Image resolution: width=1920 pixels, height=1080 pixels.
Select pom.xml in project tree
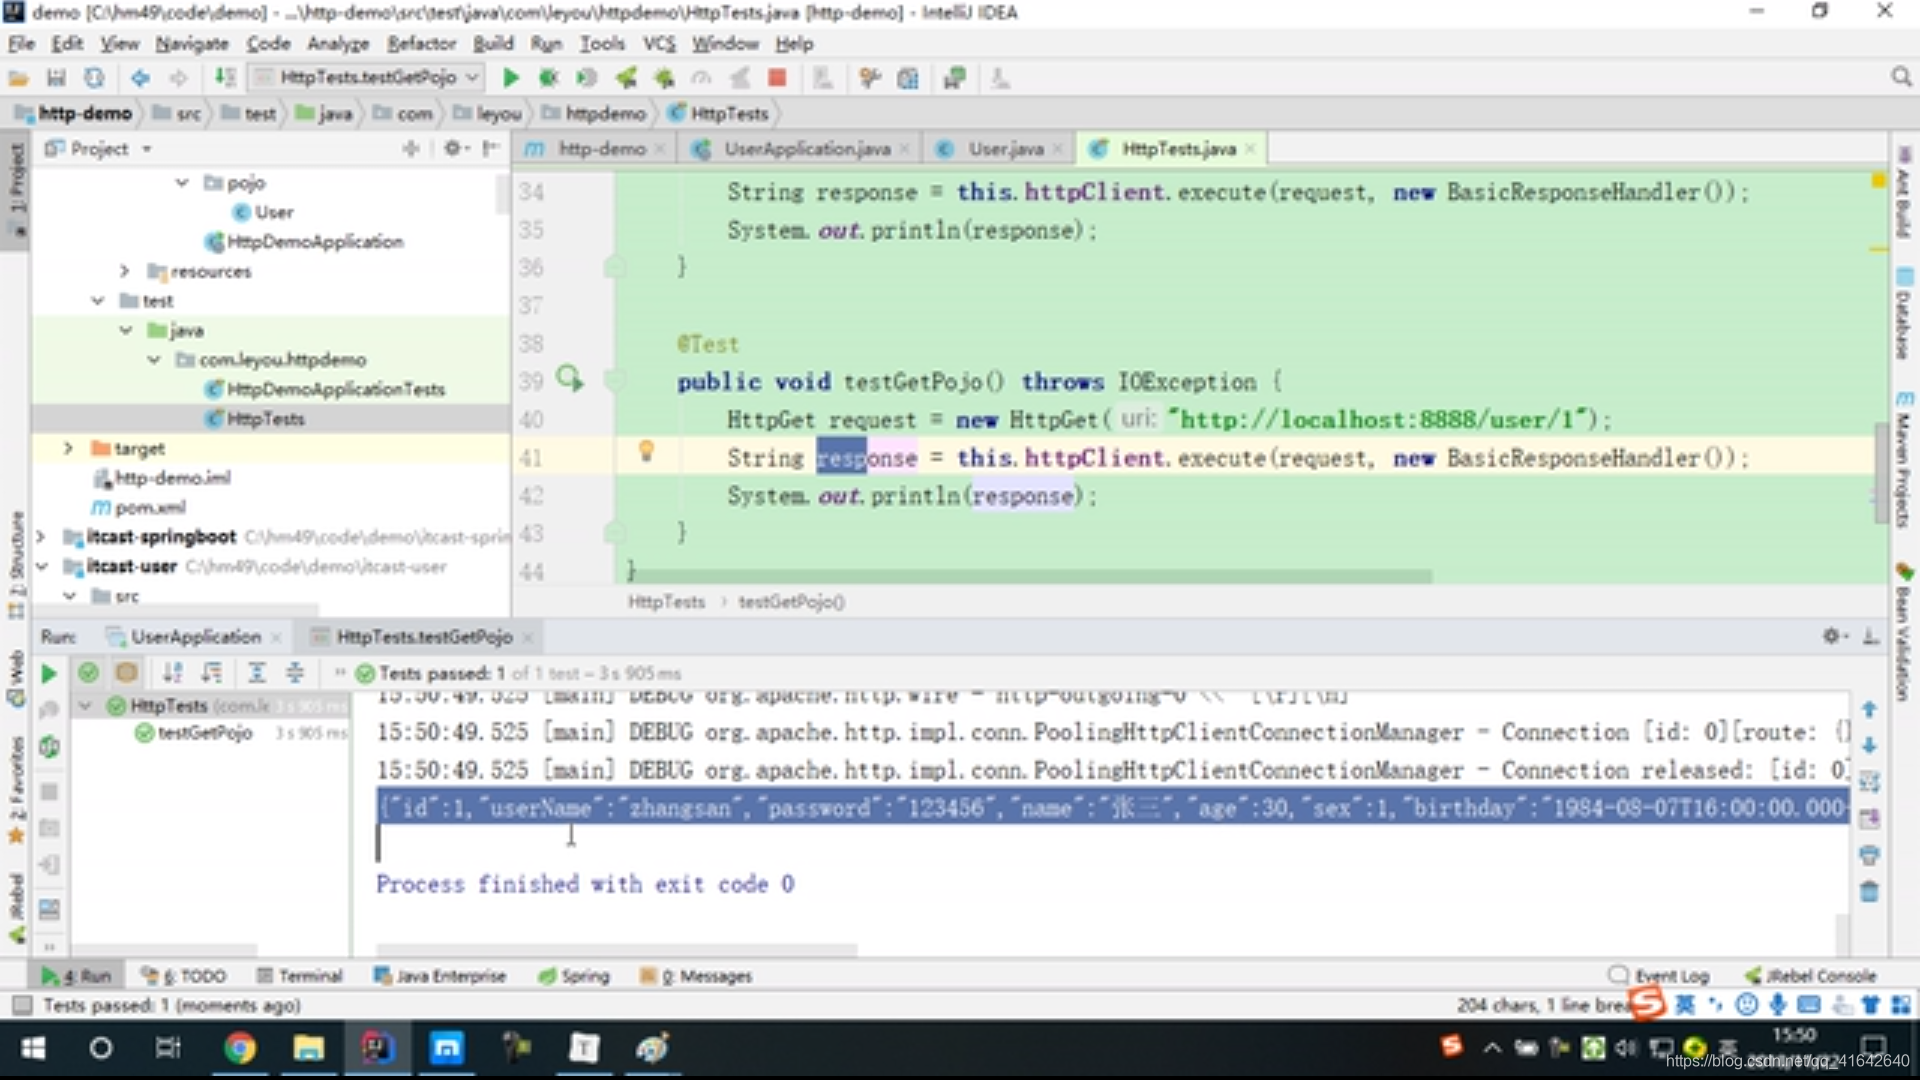tap(150, 507)
